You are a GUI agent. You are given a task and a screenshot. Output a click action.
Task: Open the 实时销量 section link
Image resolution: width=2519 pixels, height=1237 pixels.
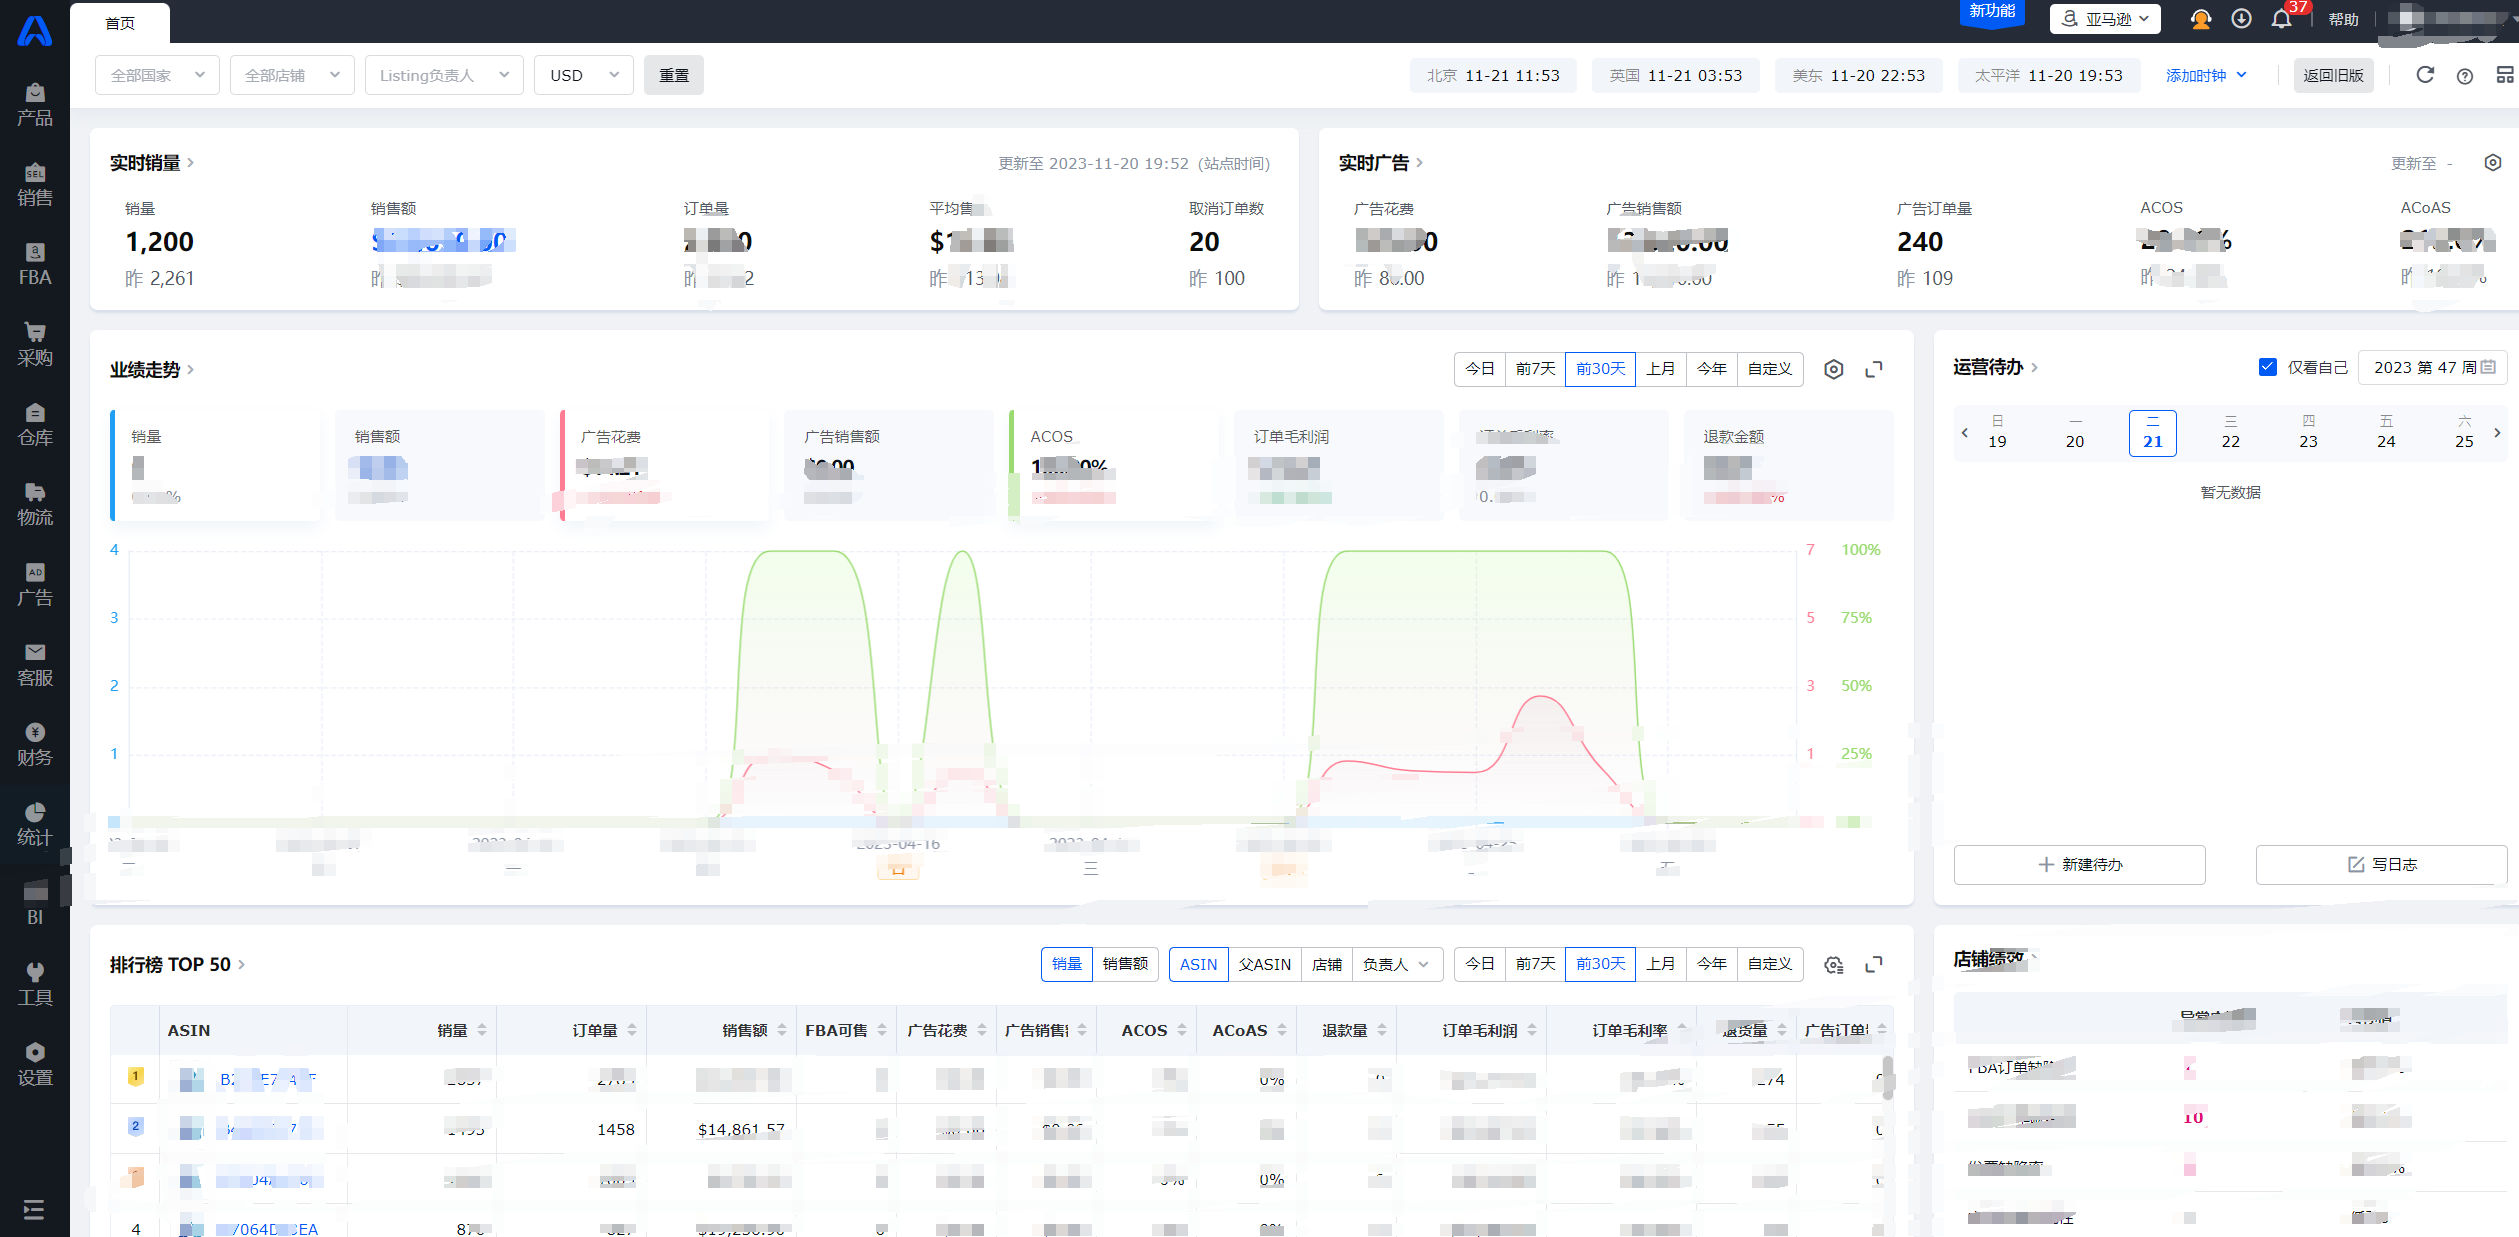[x=152, y=163]
